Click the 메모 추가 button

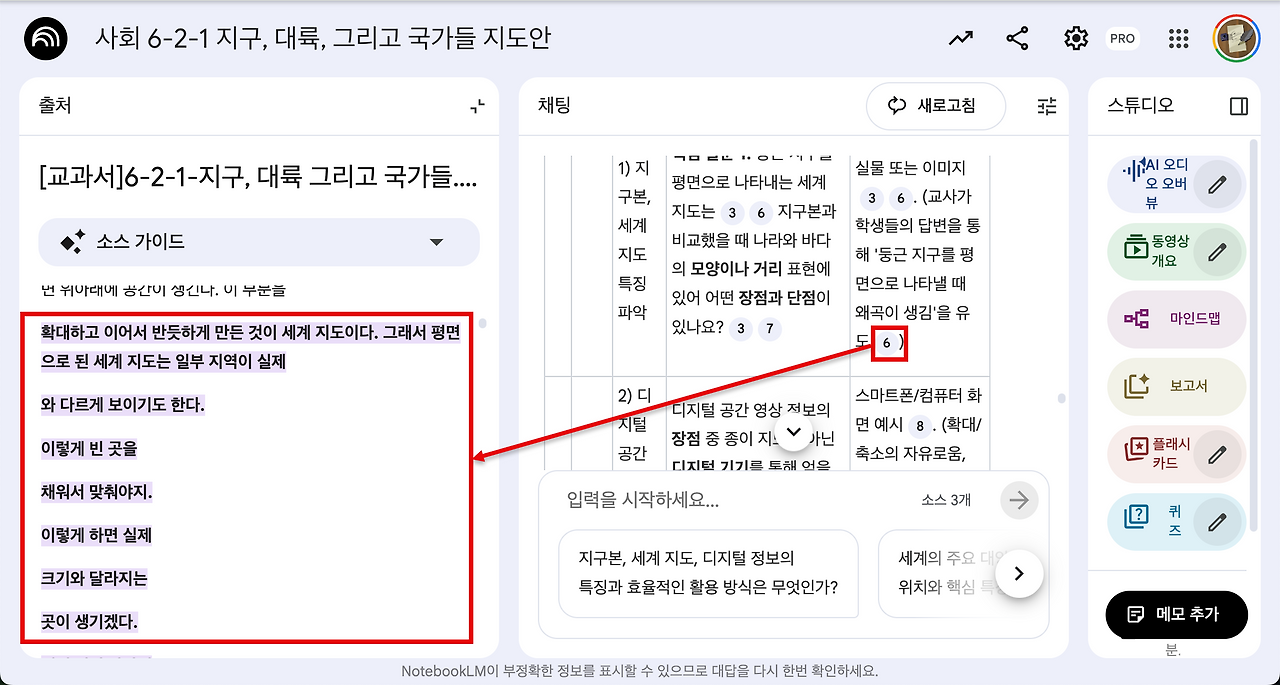1176,614
